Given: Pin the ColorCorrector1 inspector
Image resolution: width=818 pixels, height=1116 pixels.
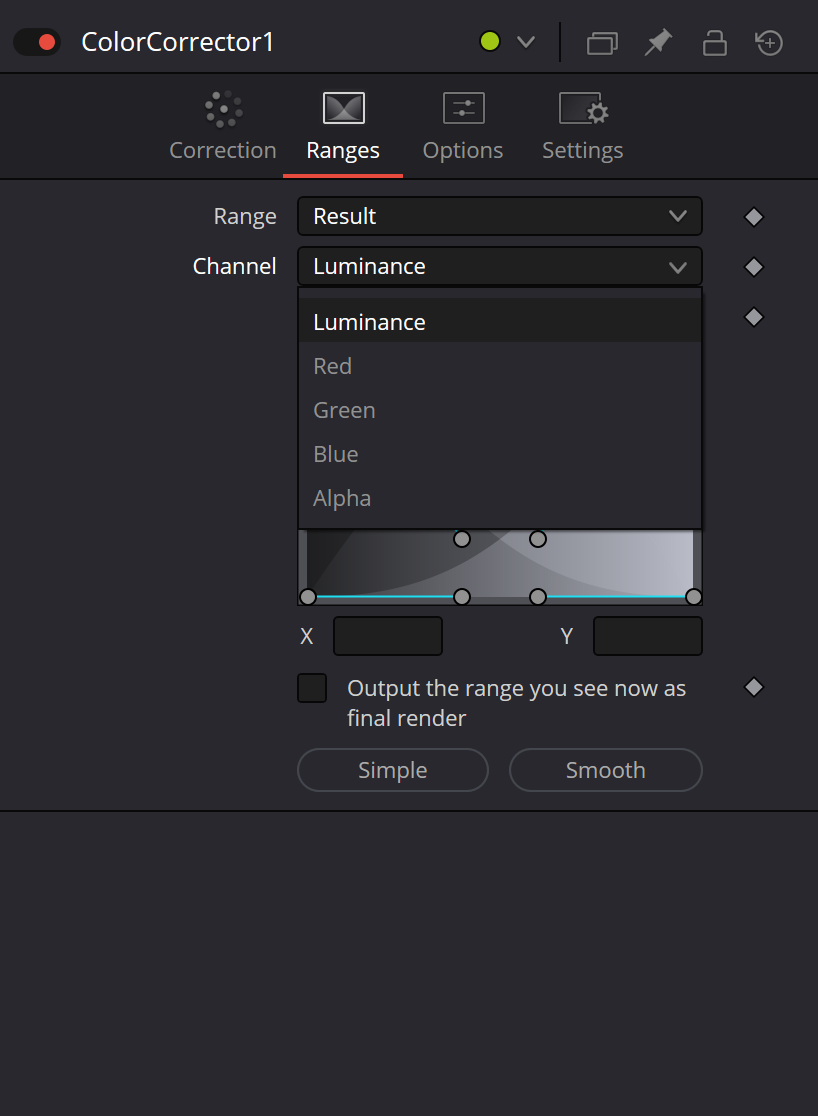Looking at the screenshot, I should tap(658, 43).
